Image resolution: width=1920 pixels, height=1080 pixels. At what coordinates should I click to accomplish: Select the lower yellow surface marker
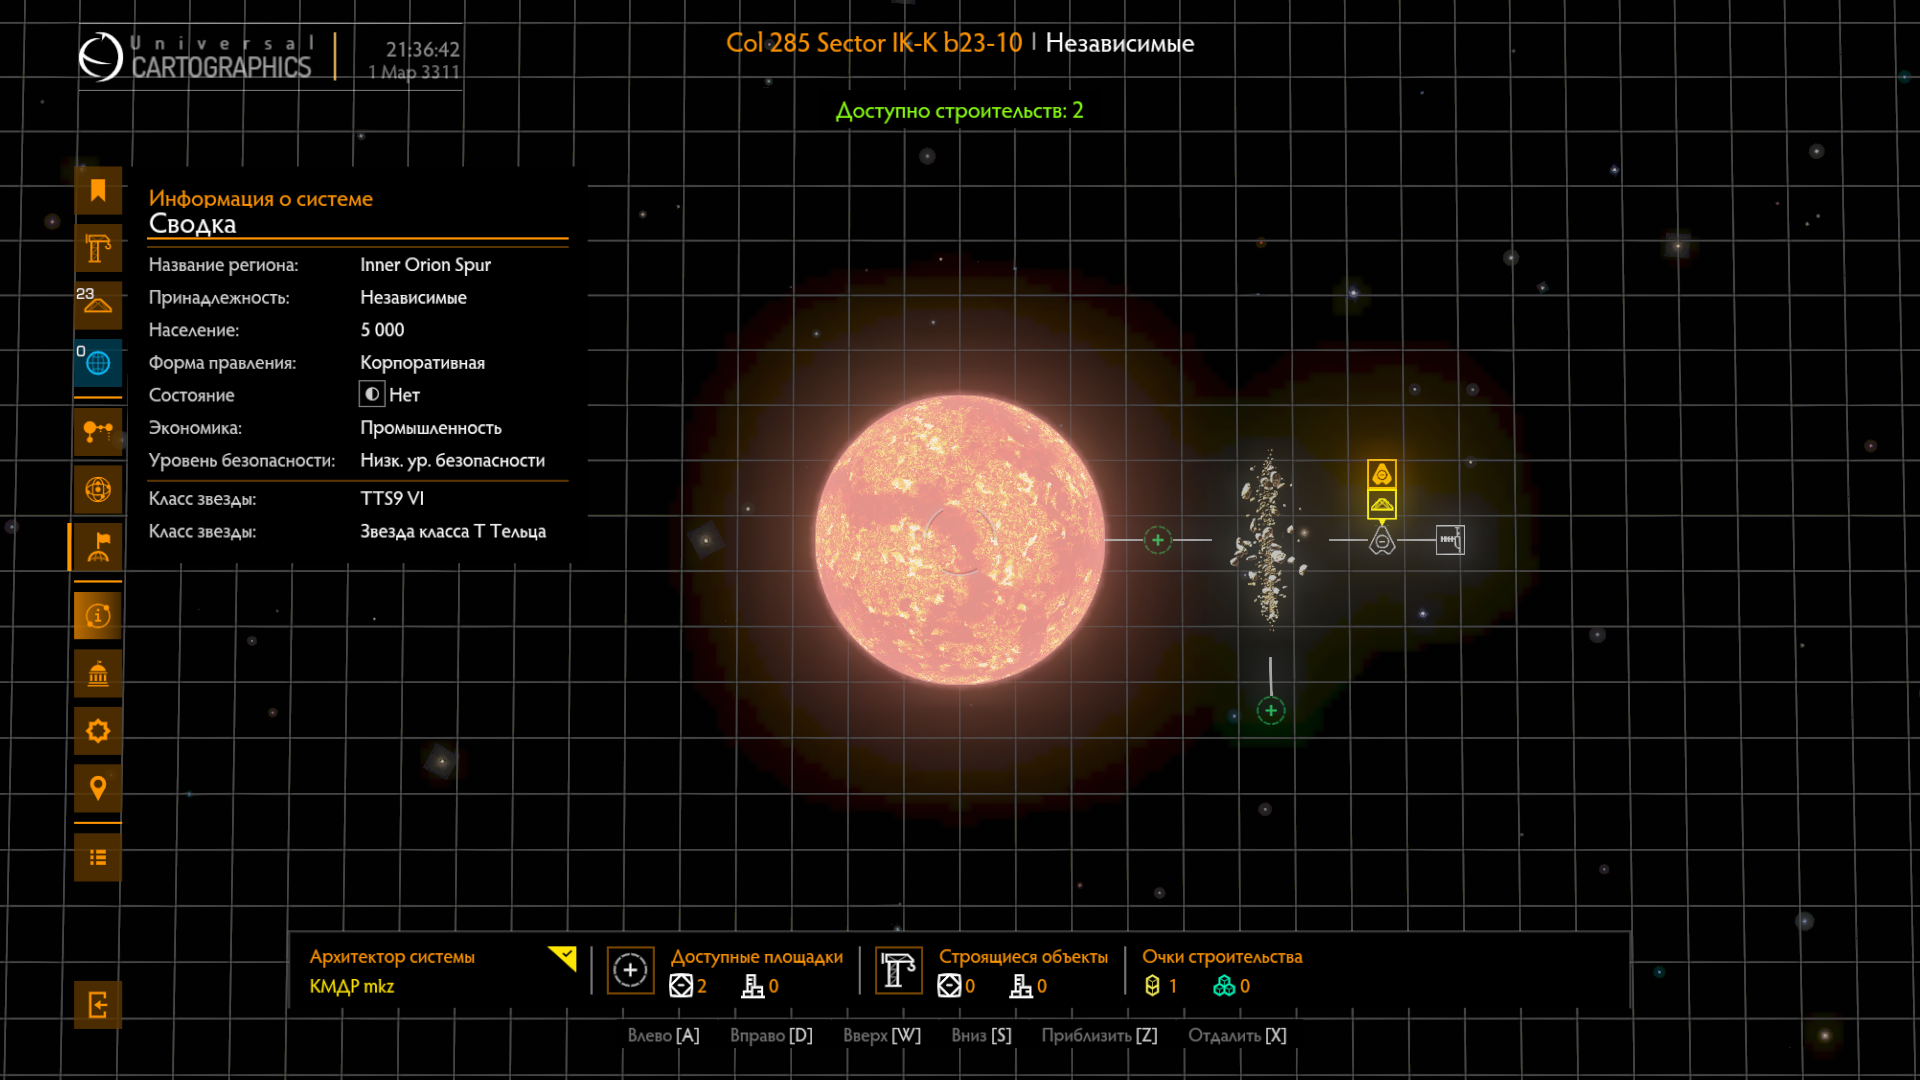click(x=1382, y=504)
